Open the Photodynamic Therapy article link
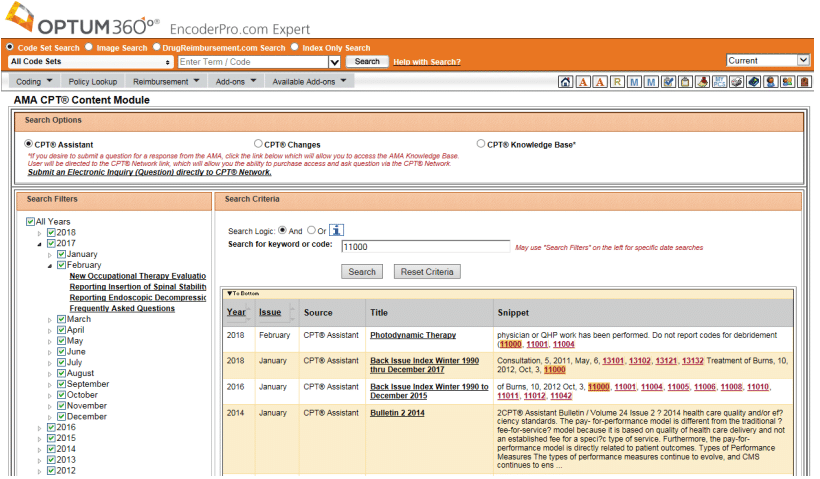The height and width of the screenshot is (479, 820). click(413, 335)
